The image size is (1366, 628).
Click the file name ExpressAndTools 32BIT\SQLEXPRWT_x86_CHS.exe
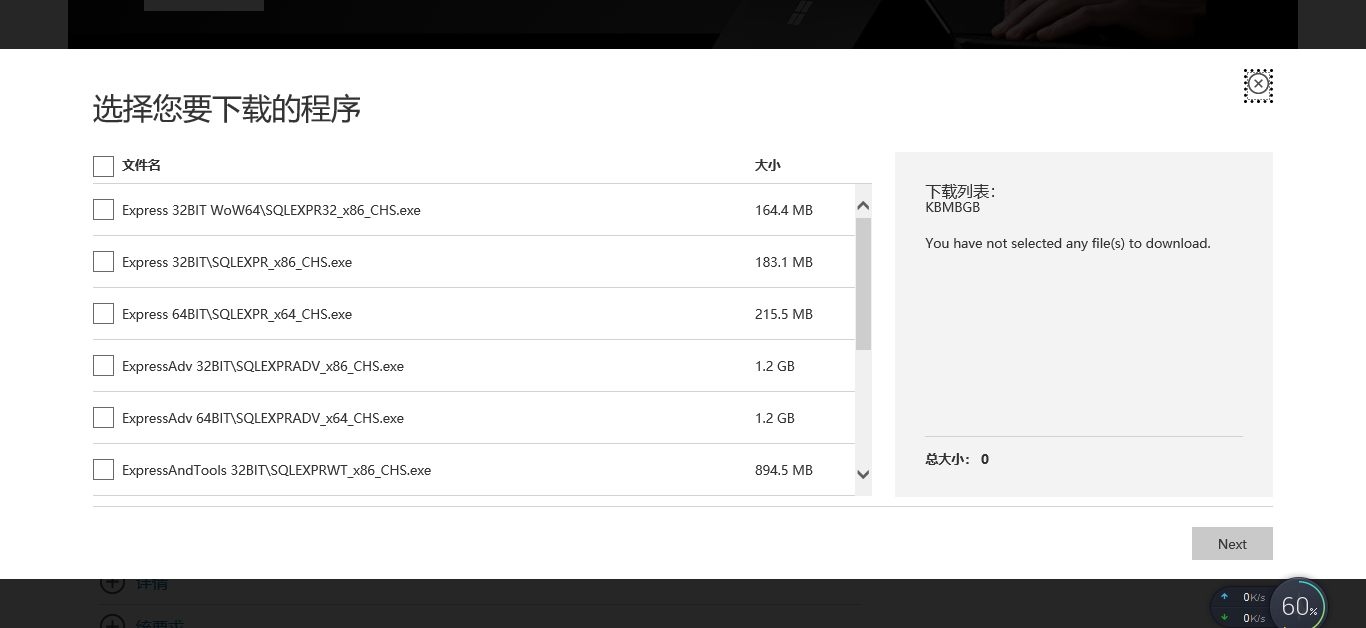(276, 470)
